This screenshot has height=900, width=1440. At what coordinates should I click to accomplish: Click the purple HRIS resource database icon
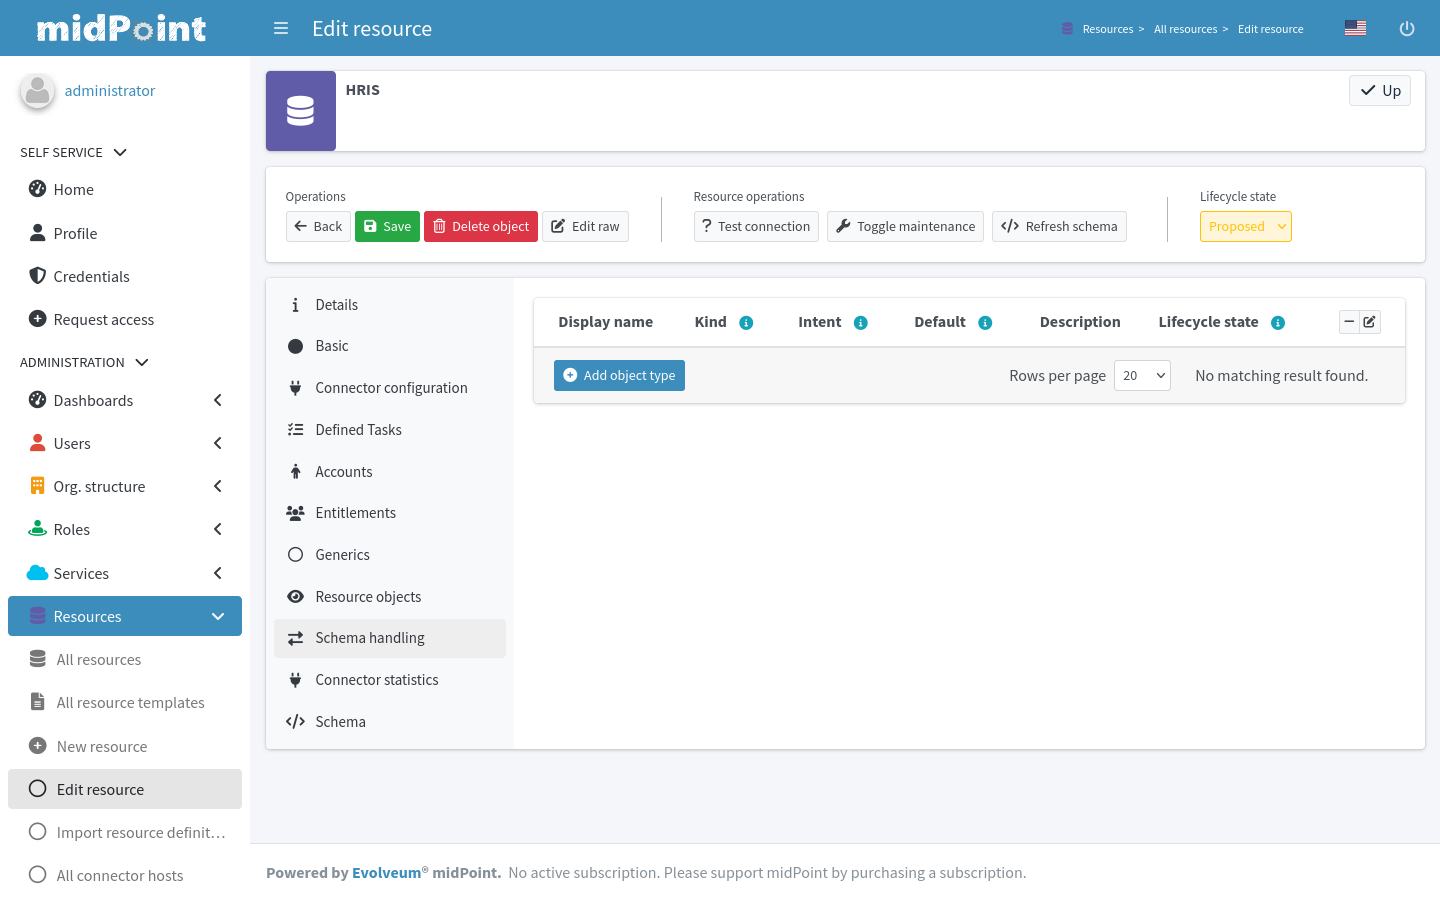(301, 111)
